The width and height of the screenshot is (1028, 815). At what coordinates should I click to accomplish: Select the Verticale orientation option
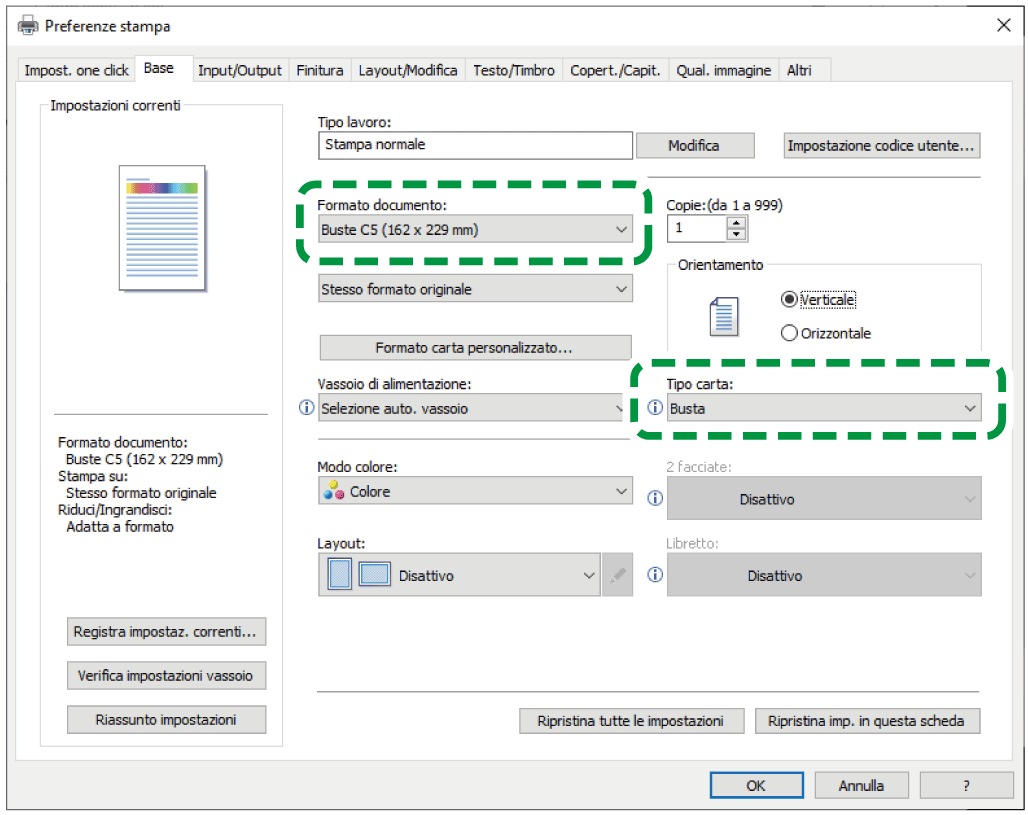[790, 300]
